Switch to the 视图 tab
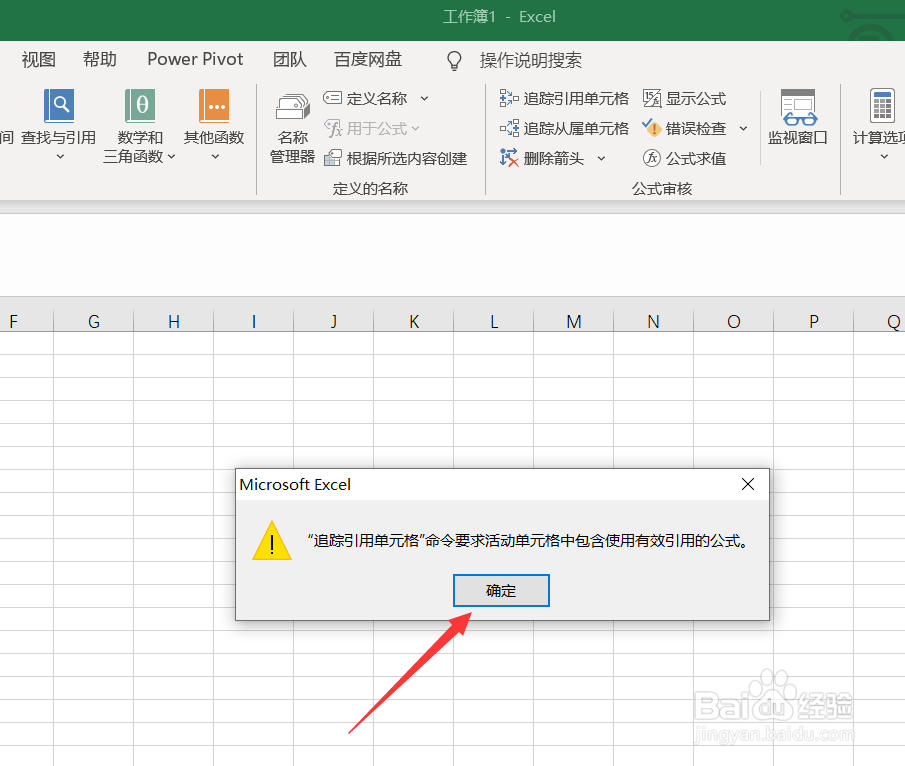 [x=39, y=59]
